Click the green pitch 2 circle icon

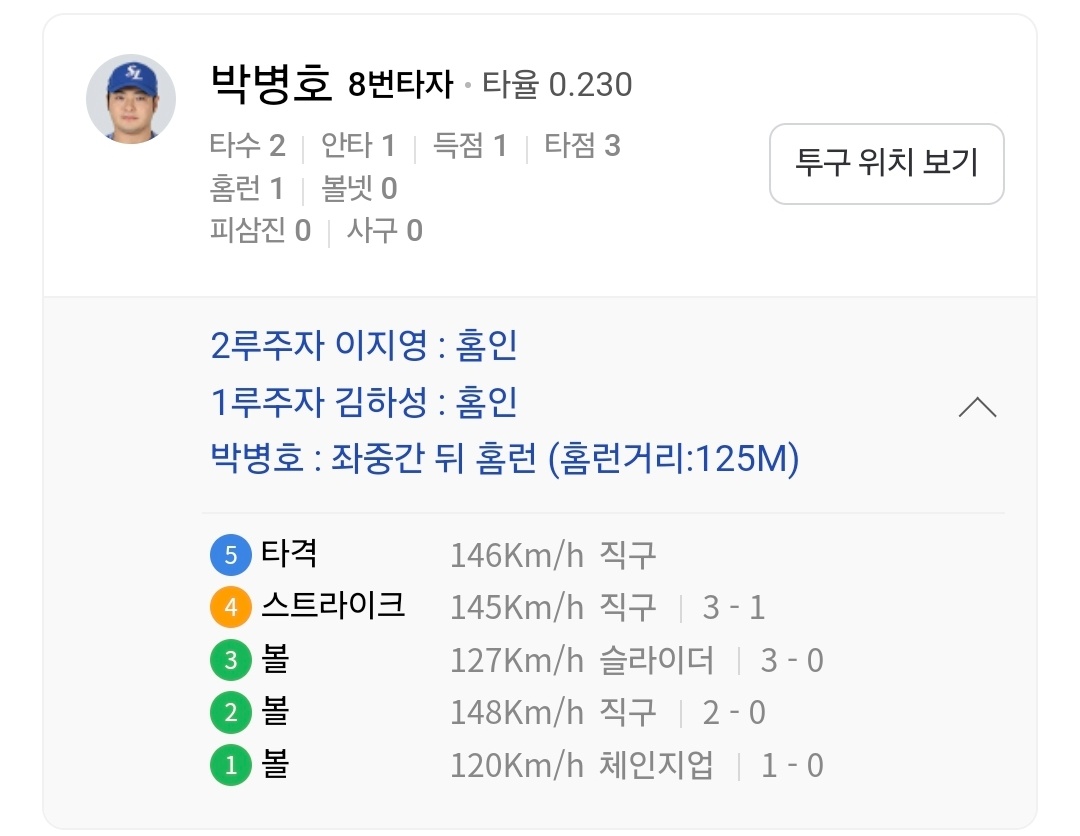(230, 713)
